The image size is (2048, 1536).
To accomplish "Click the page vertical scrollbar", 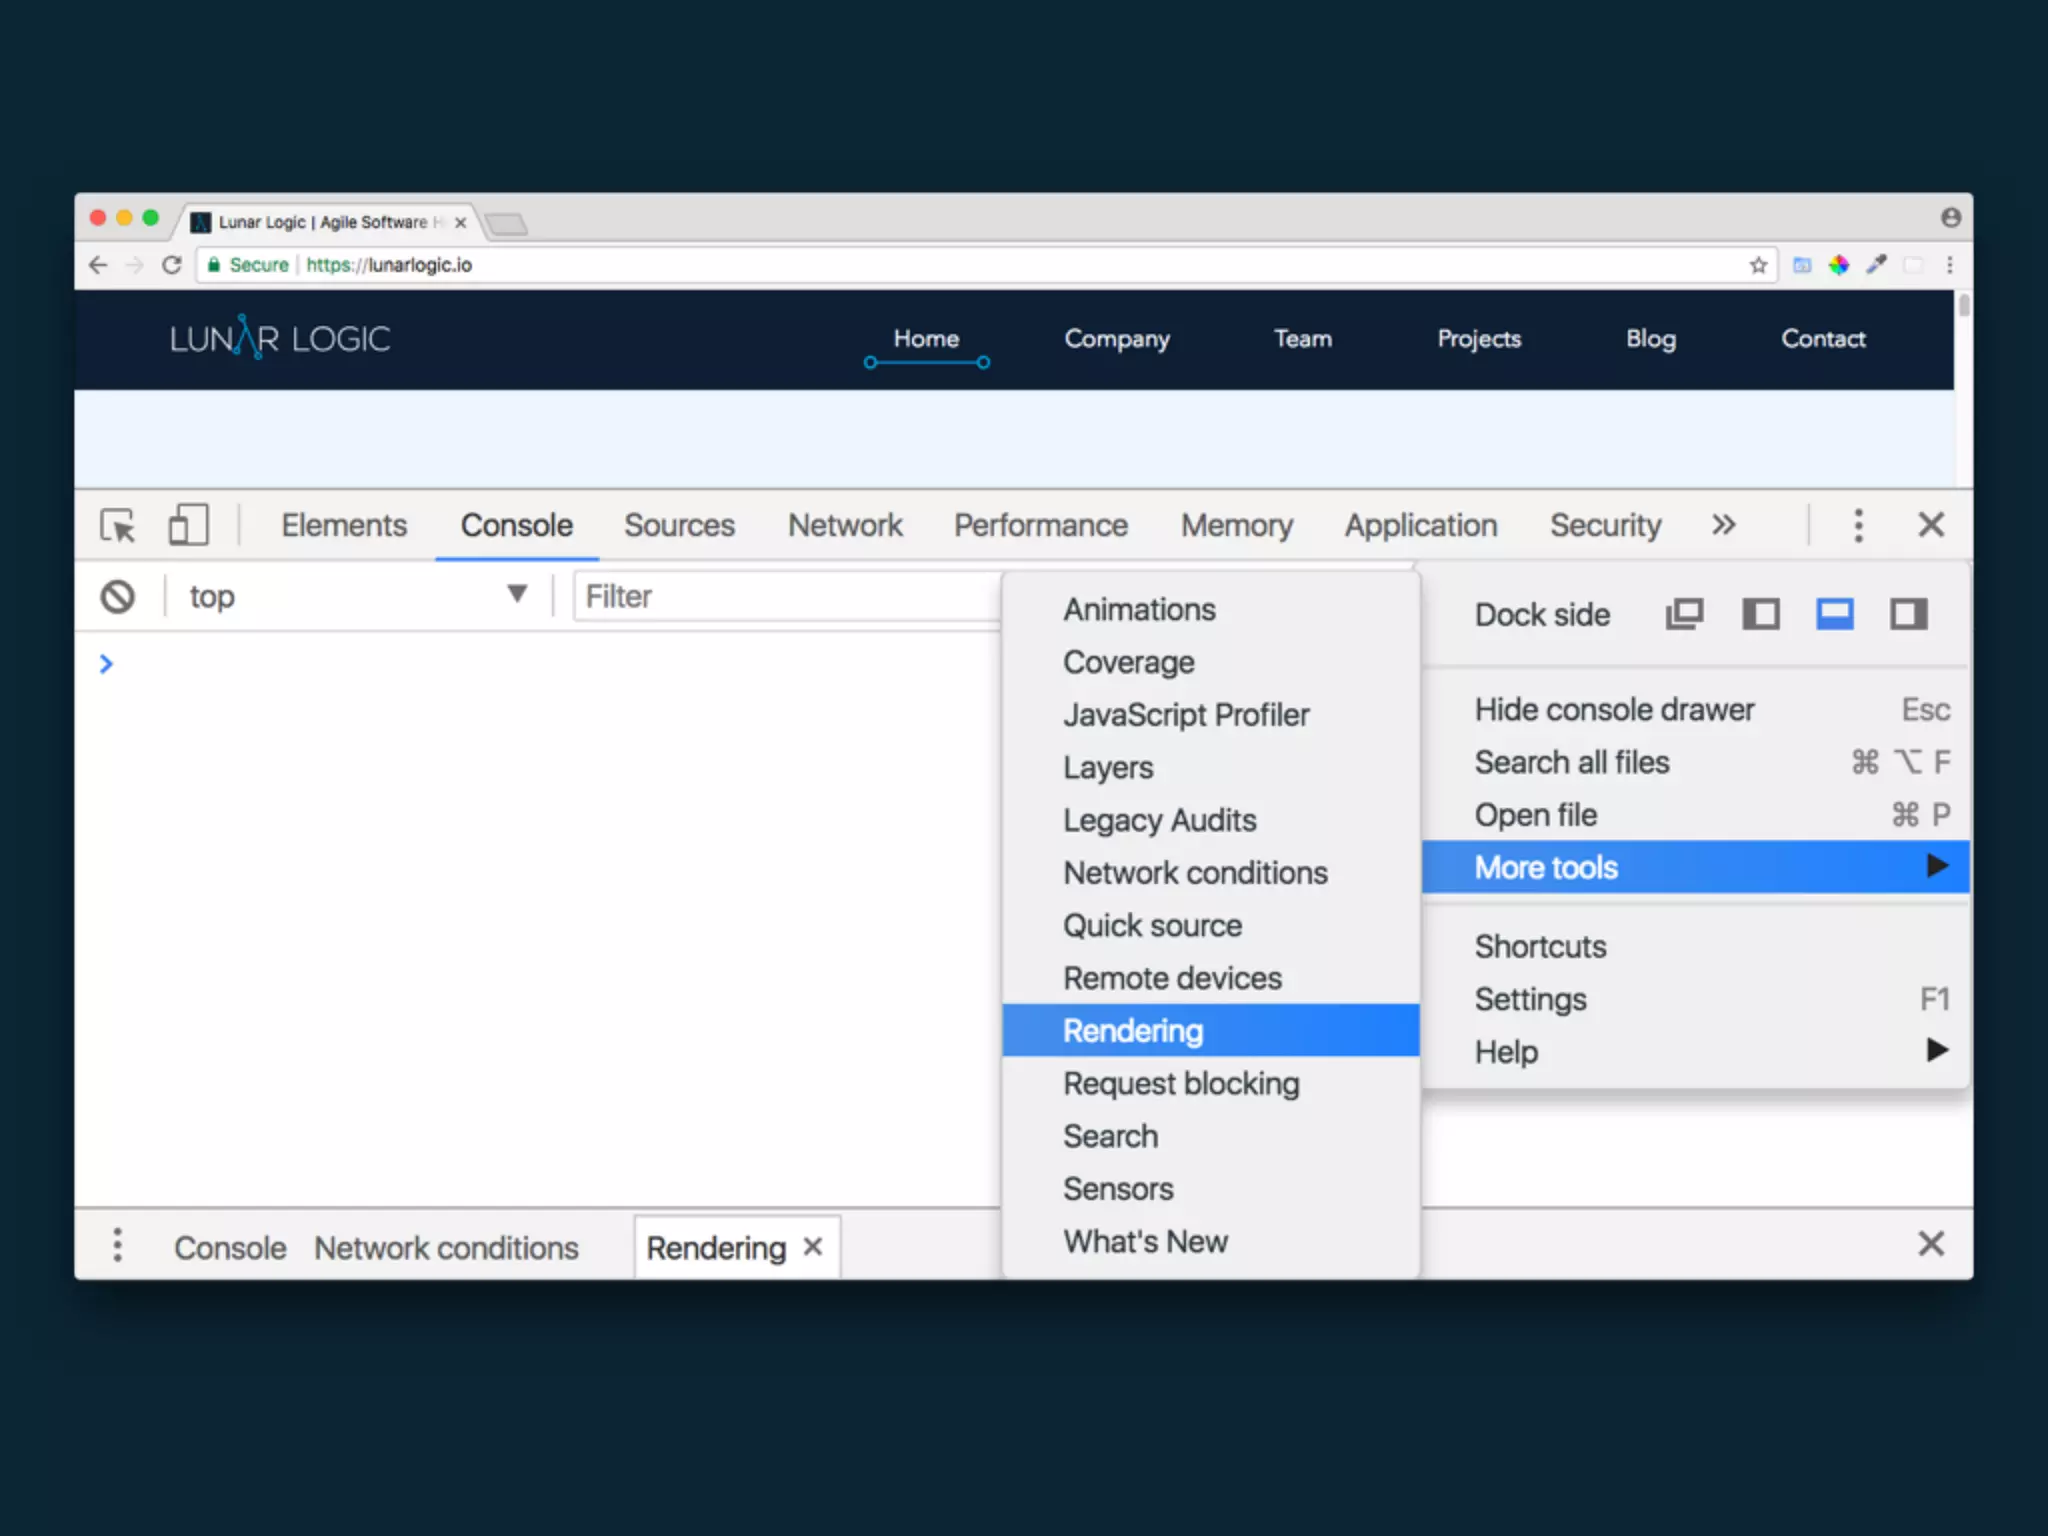I will [x=1964, y=306].
